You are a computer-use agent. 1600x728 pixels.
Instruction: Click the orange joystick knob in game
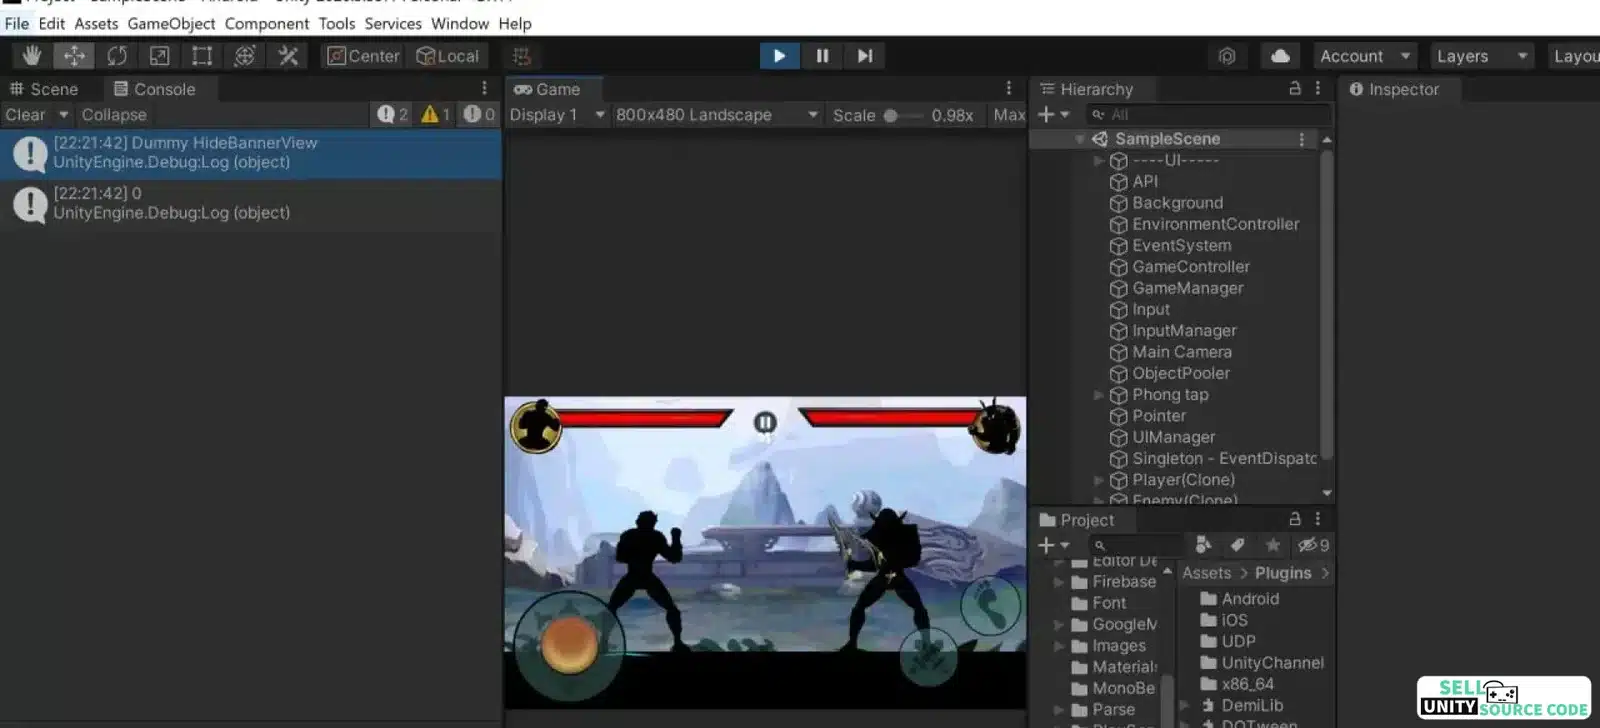point(569,642)
